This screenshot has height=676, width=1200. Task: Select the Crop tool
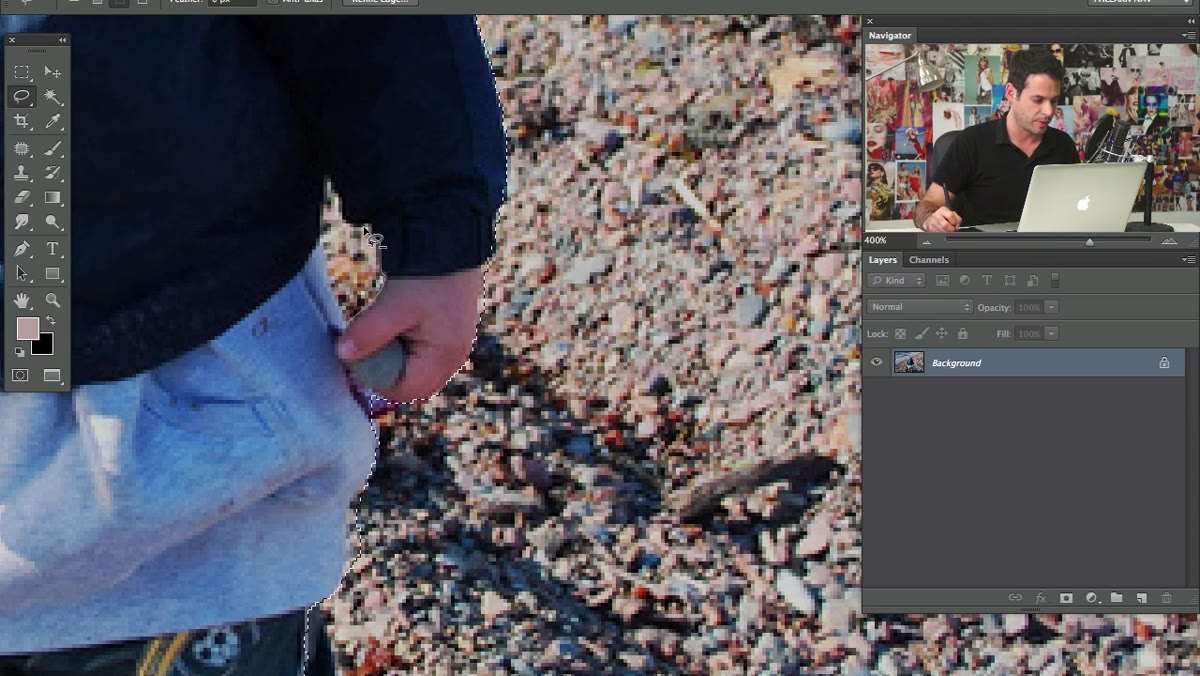click(x=22, y=122)
